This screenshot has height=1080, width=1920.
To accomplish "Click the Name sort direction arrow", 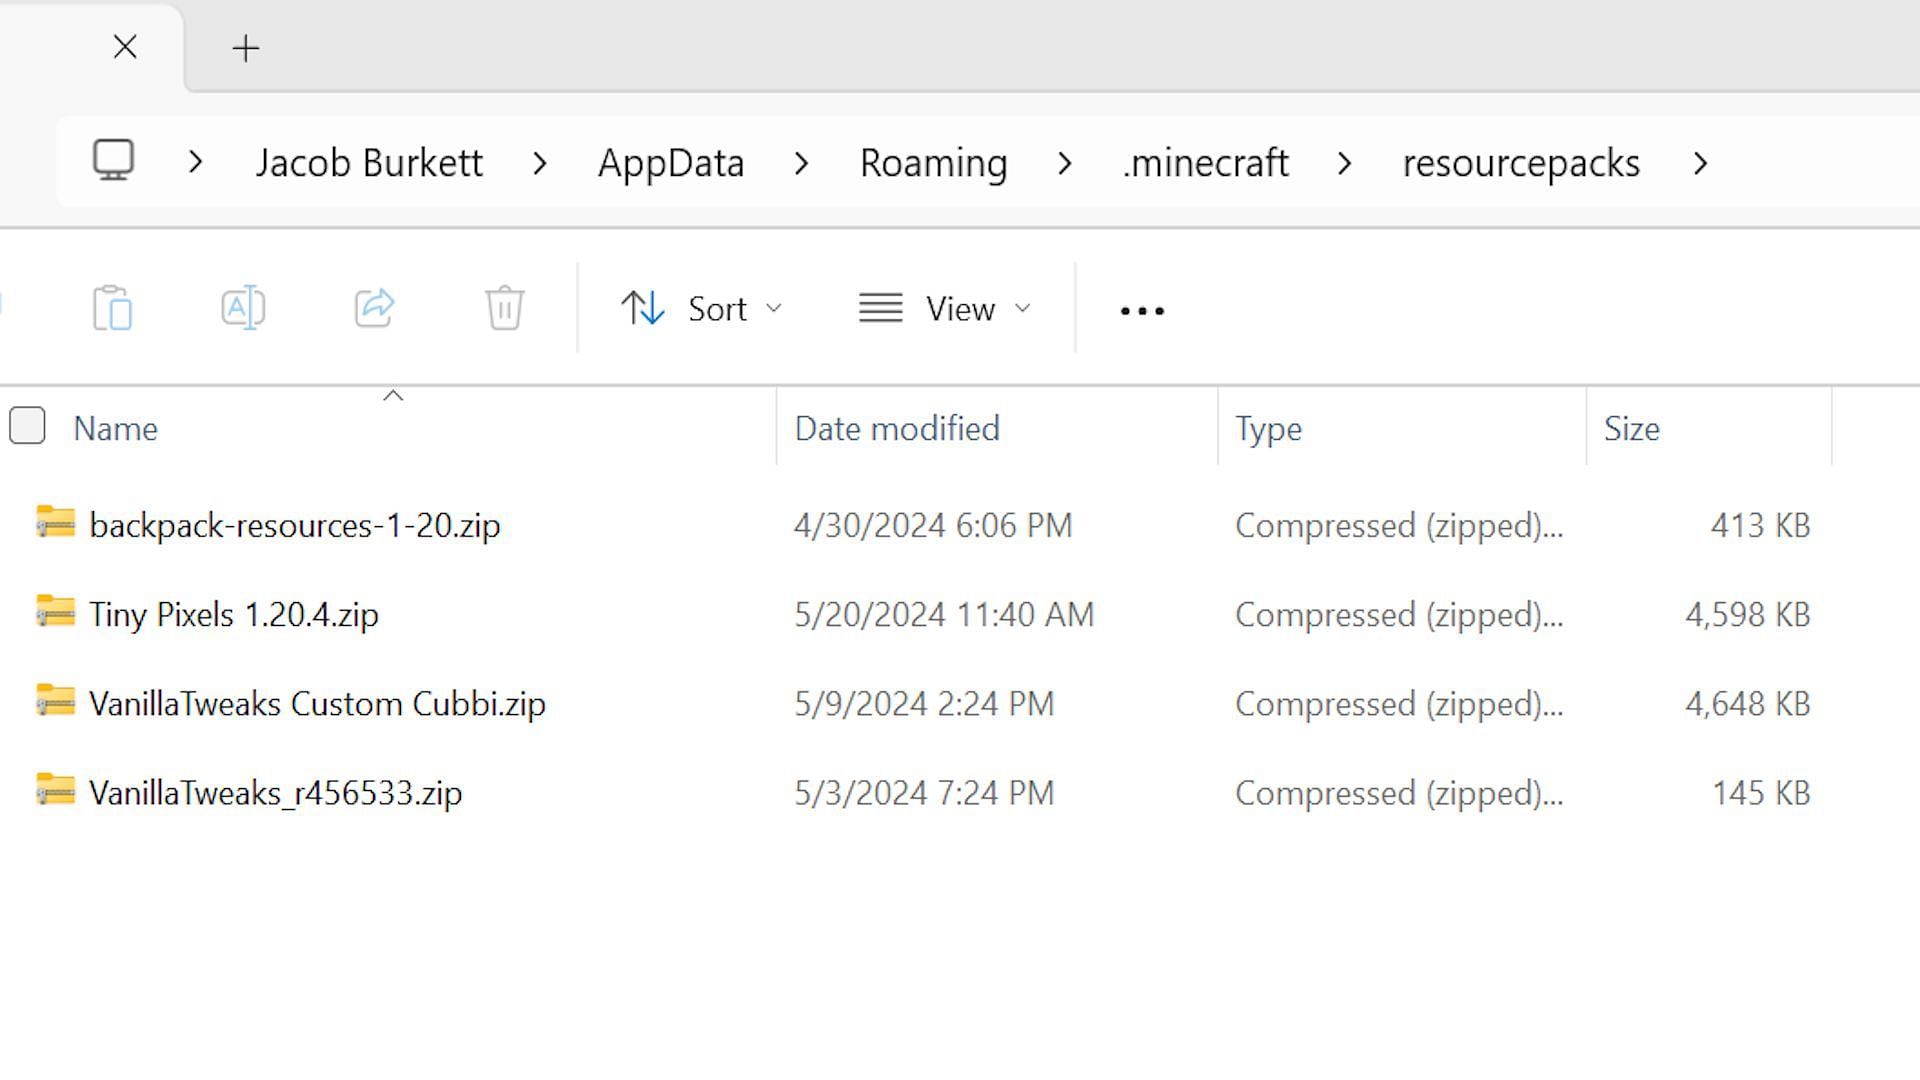I will pyautogui.click(x=393, y=396).
